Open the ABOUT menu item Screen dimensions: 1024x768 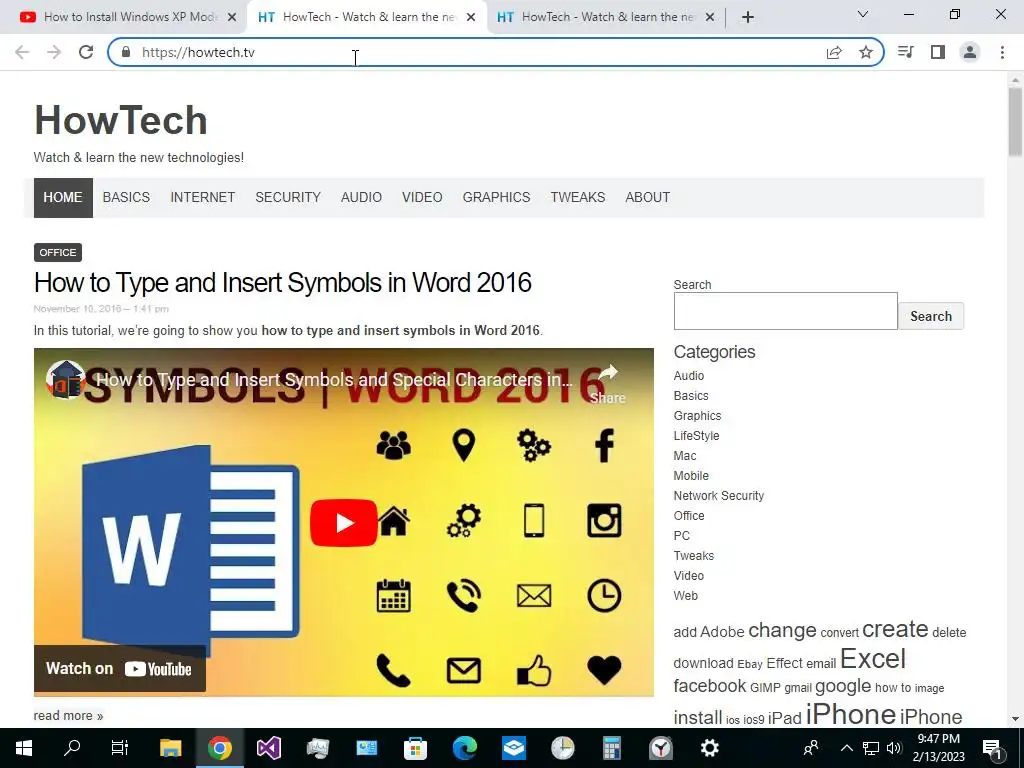pyautogui.click(x=647, y=197)
